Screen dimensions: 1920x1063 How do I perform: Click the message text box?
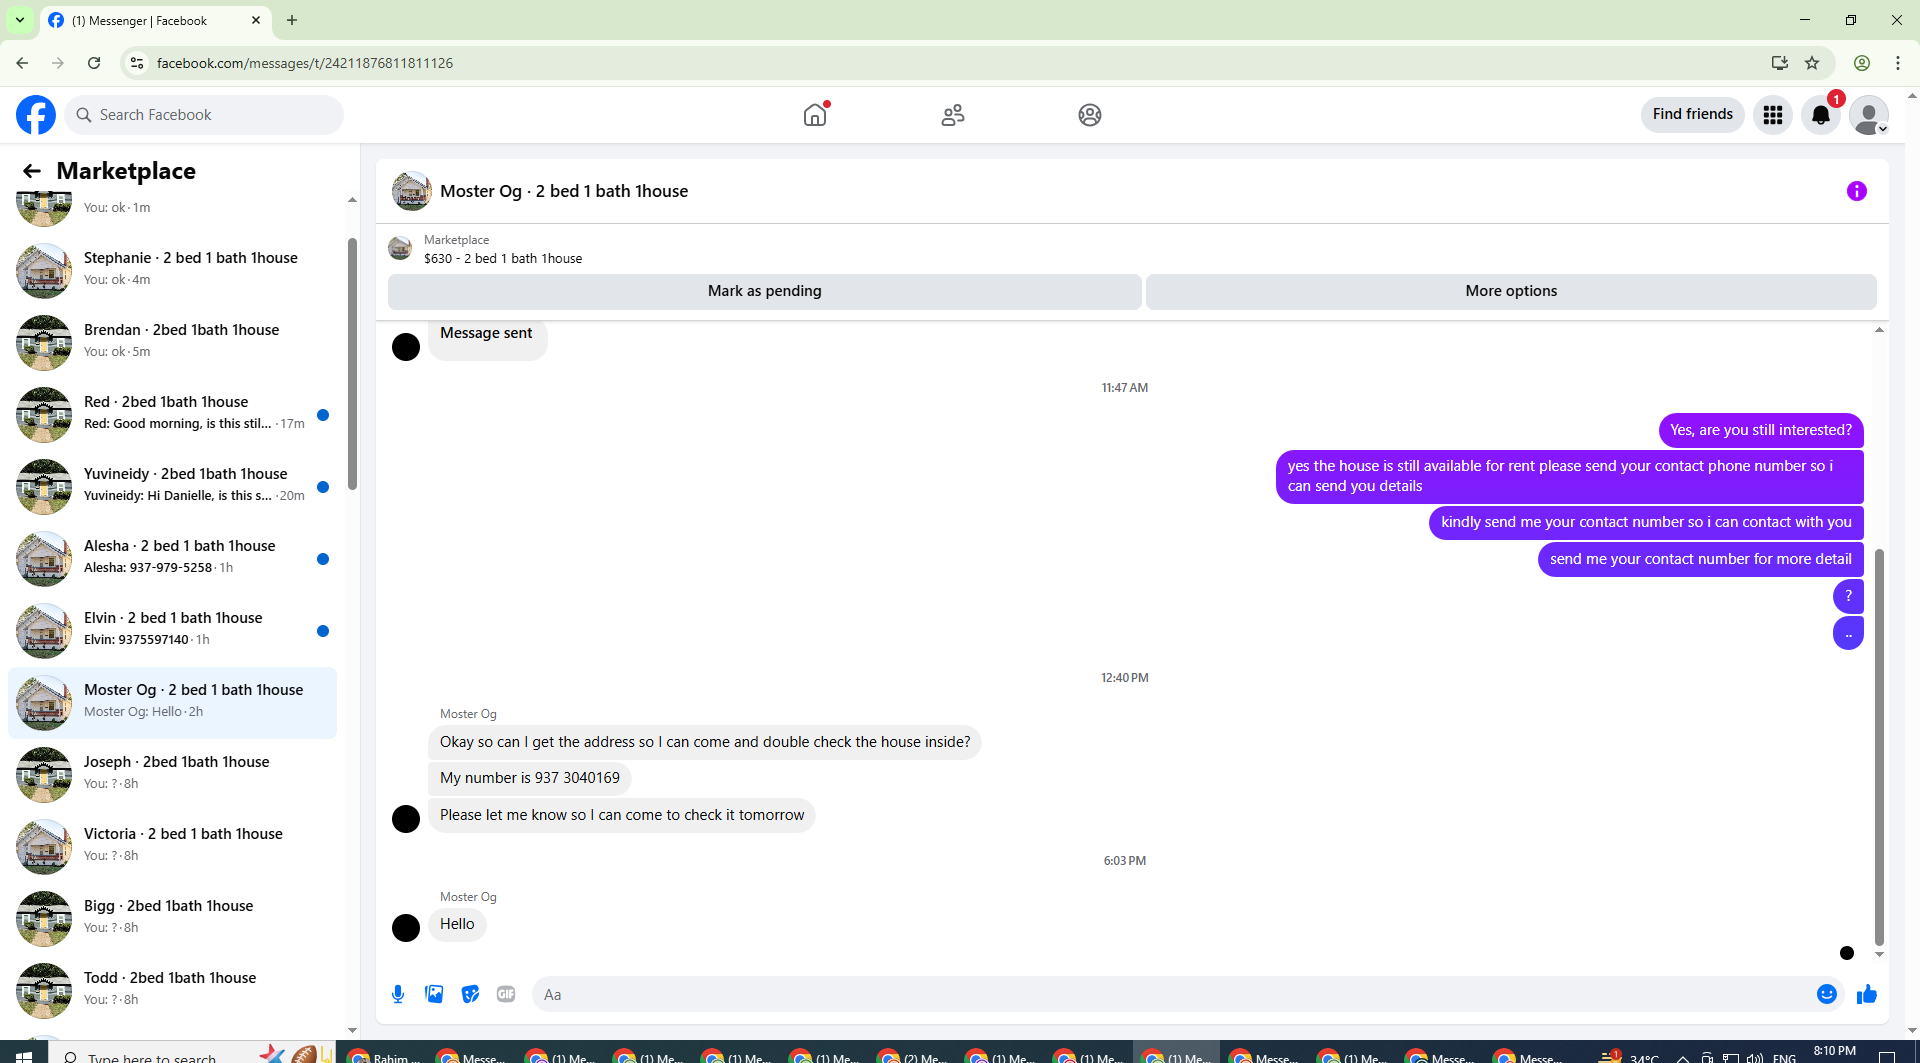click(x=1170, y=994)
